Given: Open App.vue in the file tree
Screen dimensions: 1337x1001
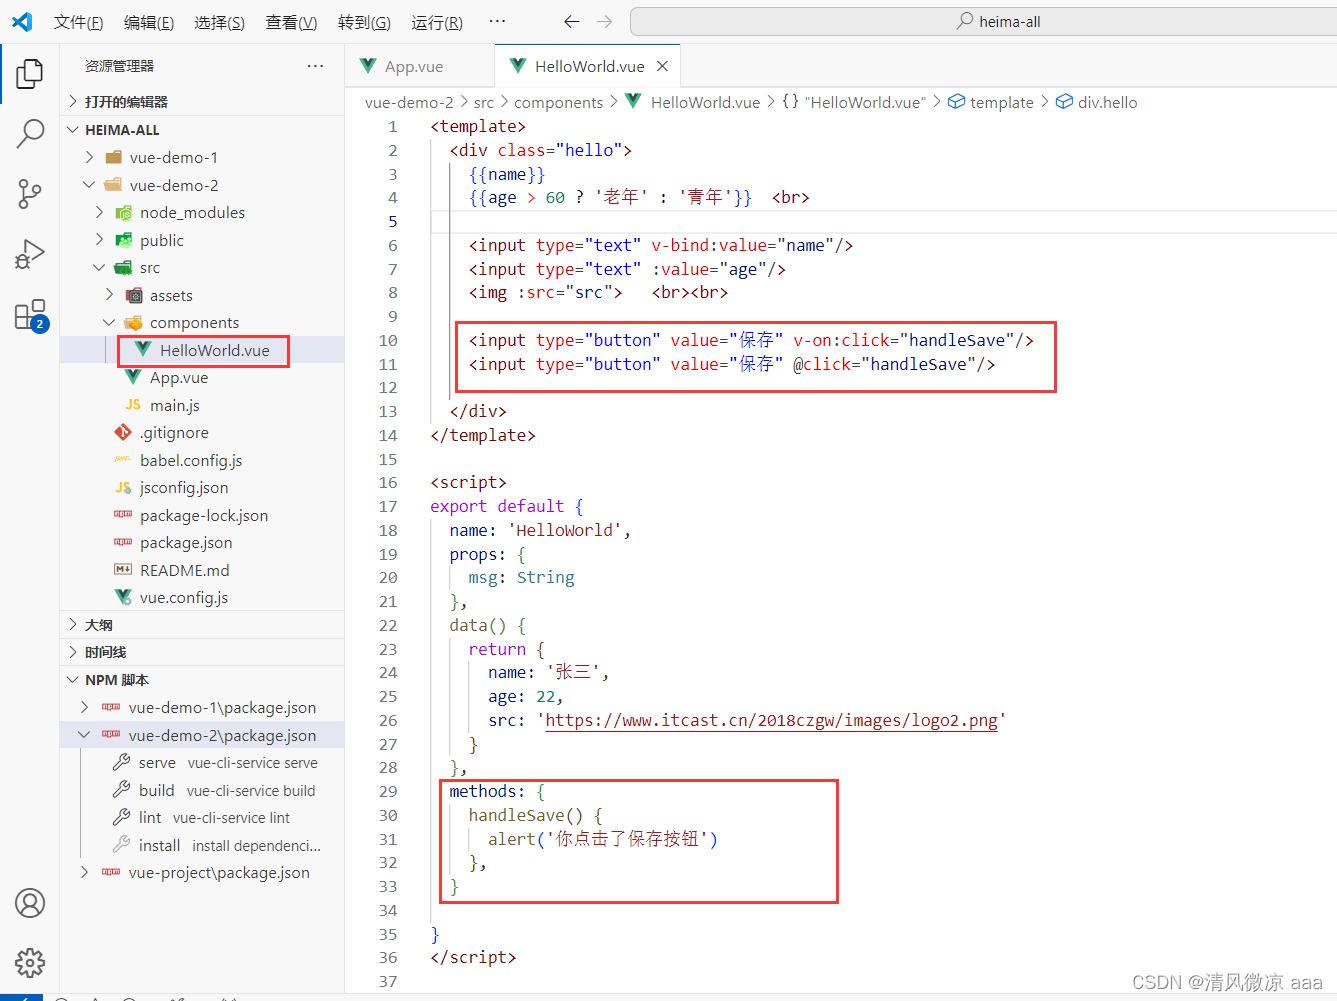Looking at the screenshot, I should 202,377.
